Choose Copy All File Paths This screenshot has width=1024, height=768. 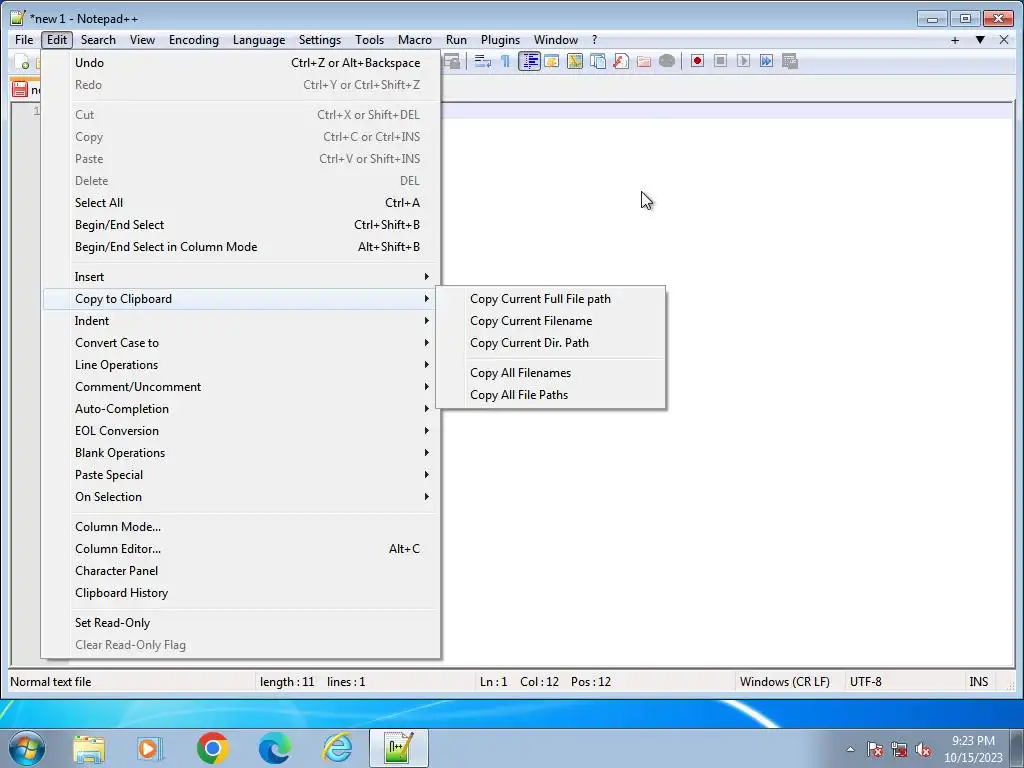pyautogui.click(x=551, y=395)
